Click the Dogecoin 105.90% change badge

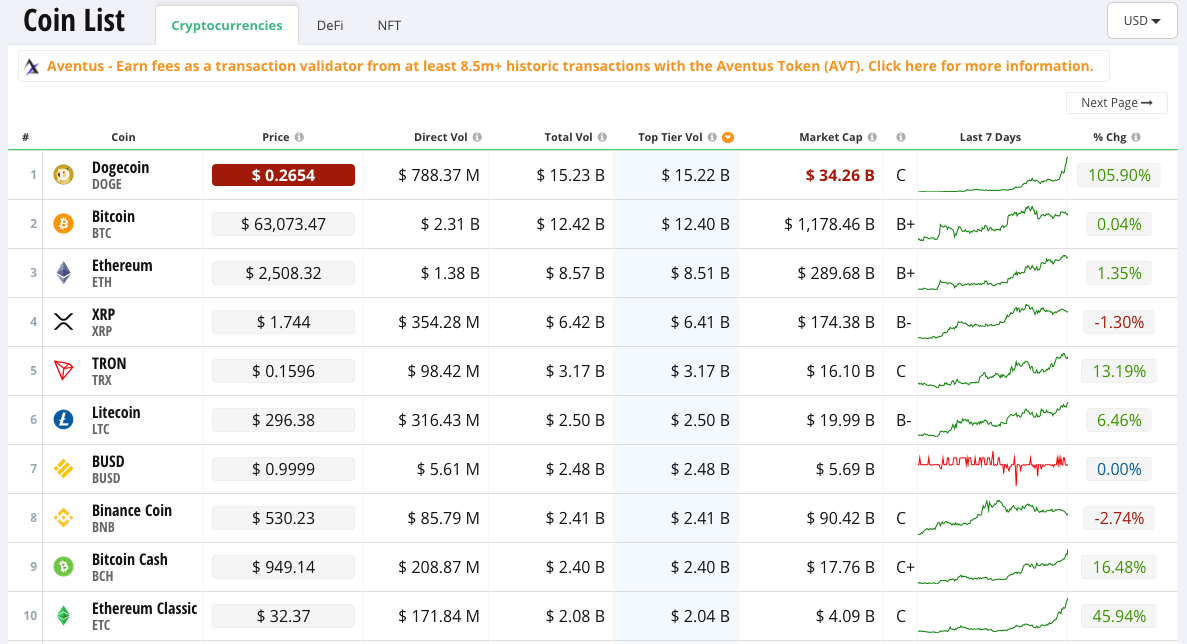(1119, 175)
